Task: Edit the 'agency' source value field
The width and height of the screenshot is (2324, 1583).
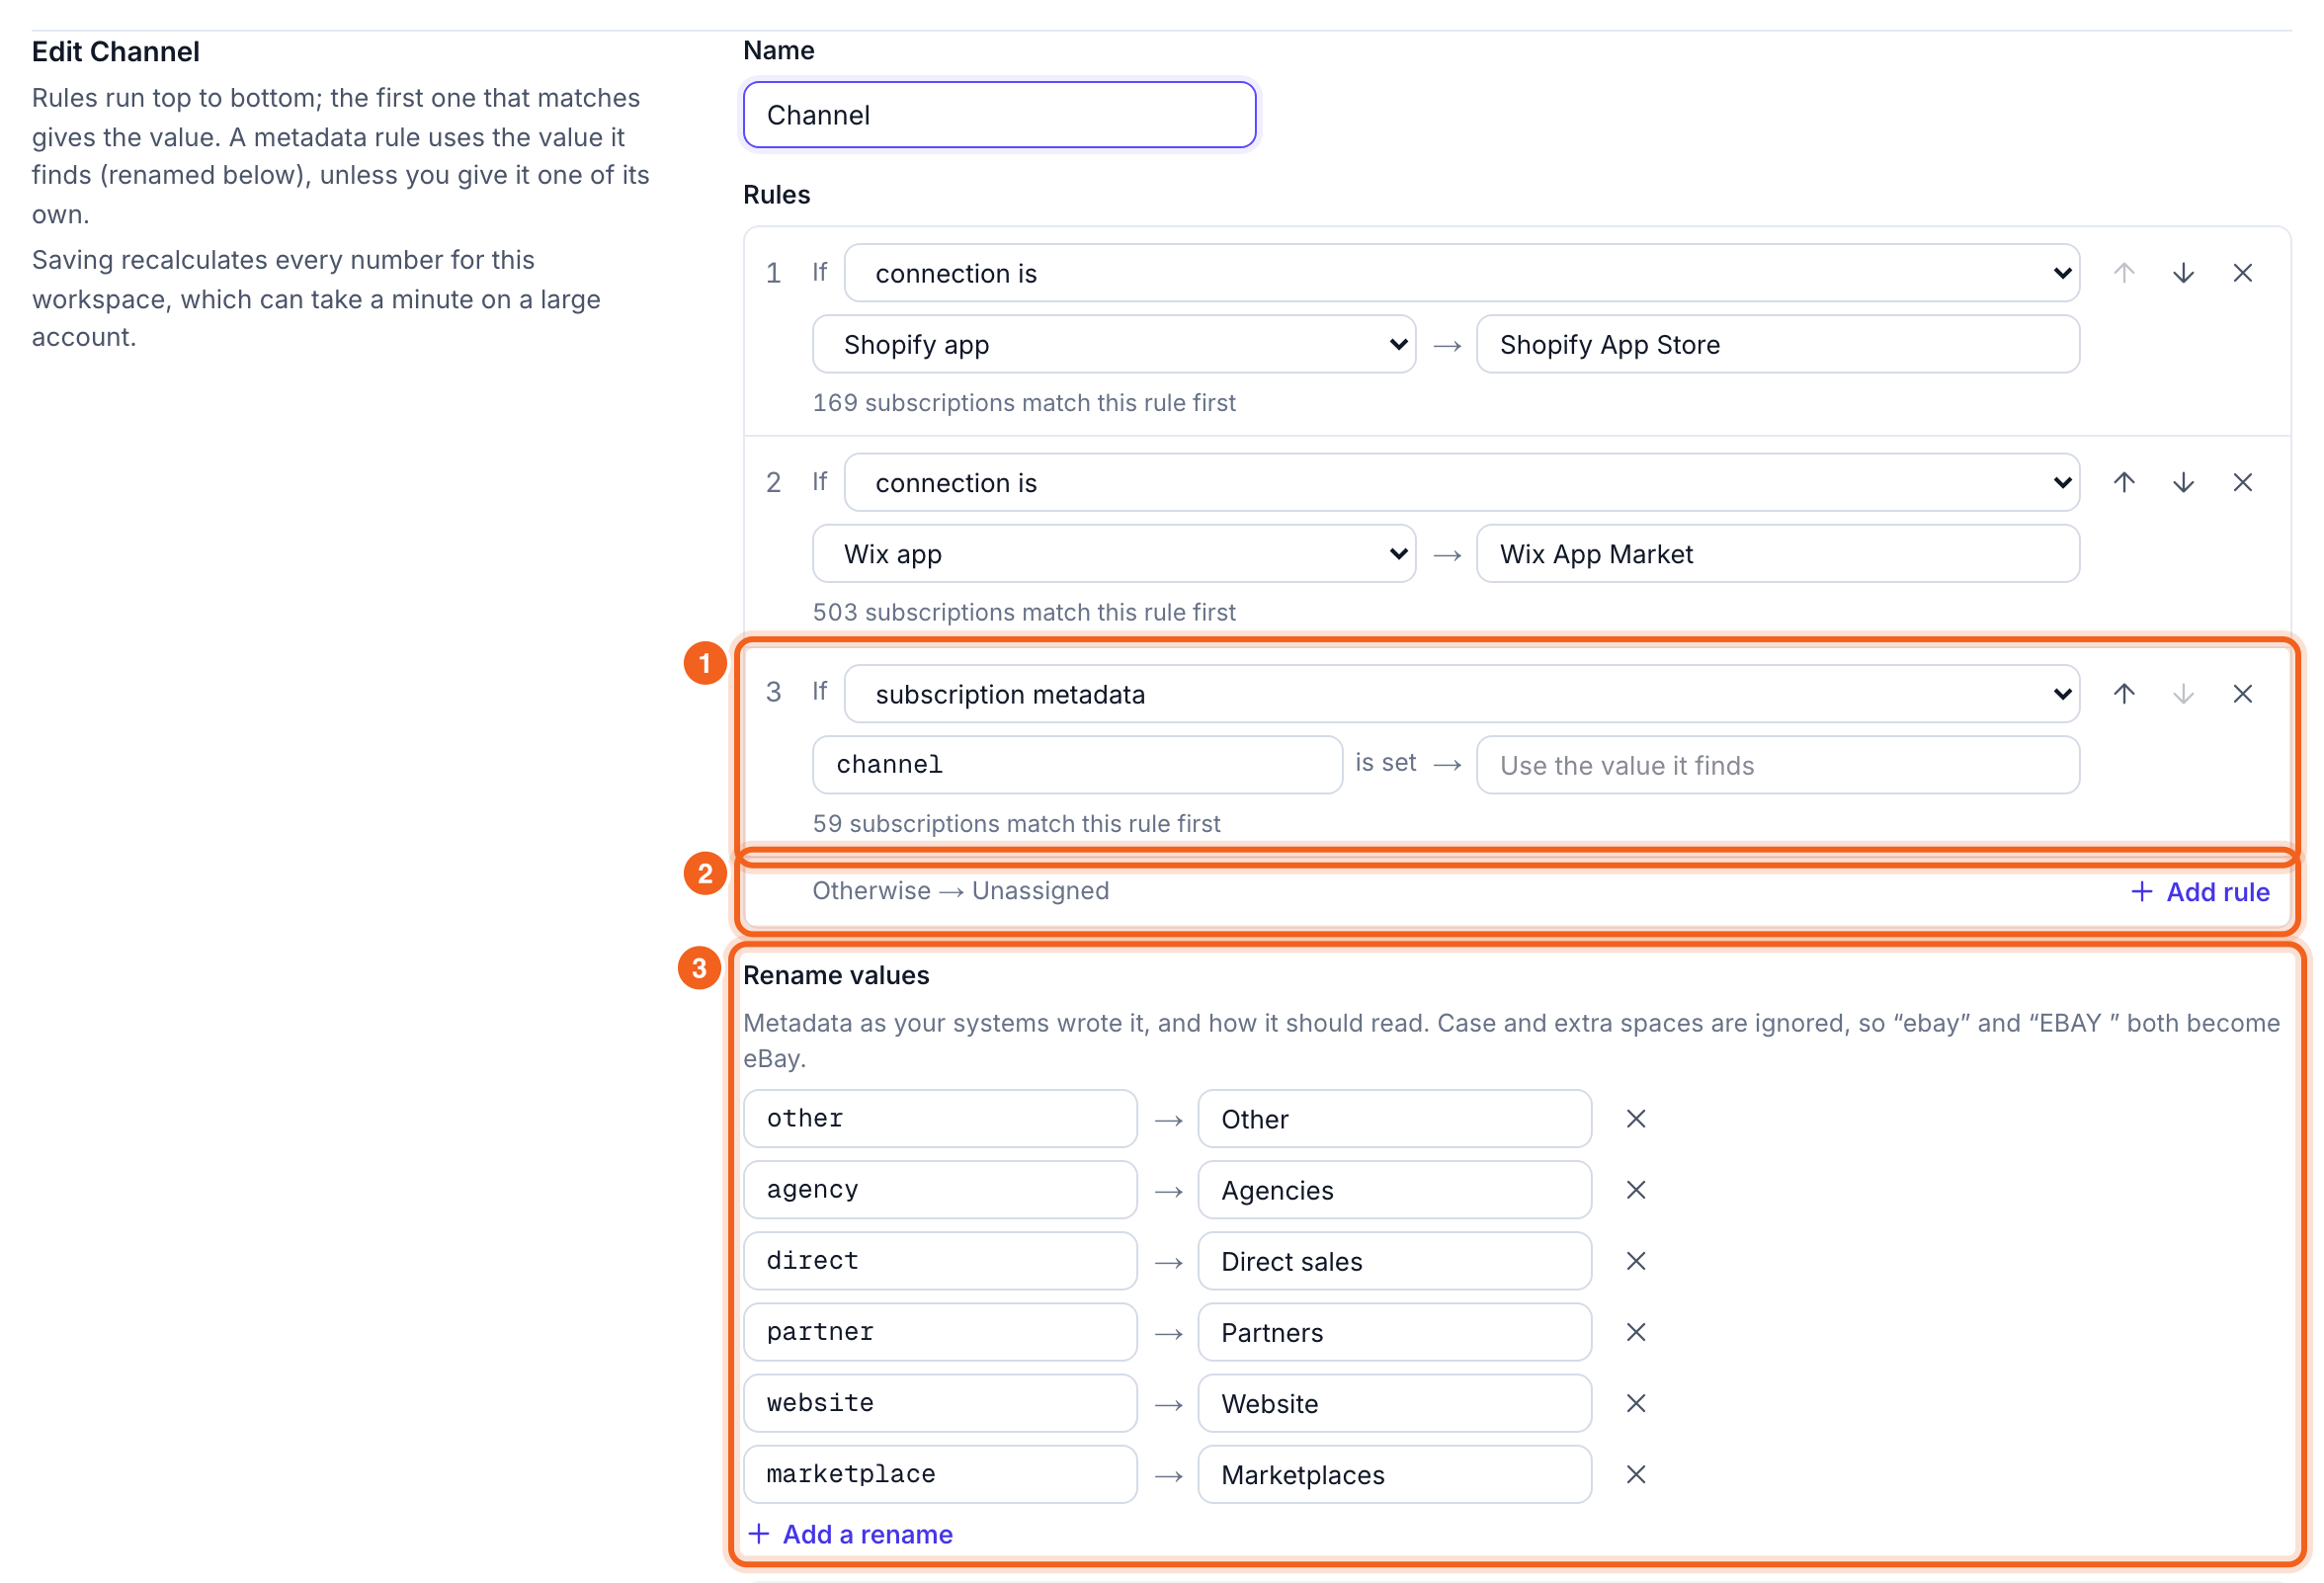Action: pos(940,1190)
